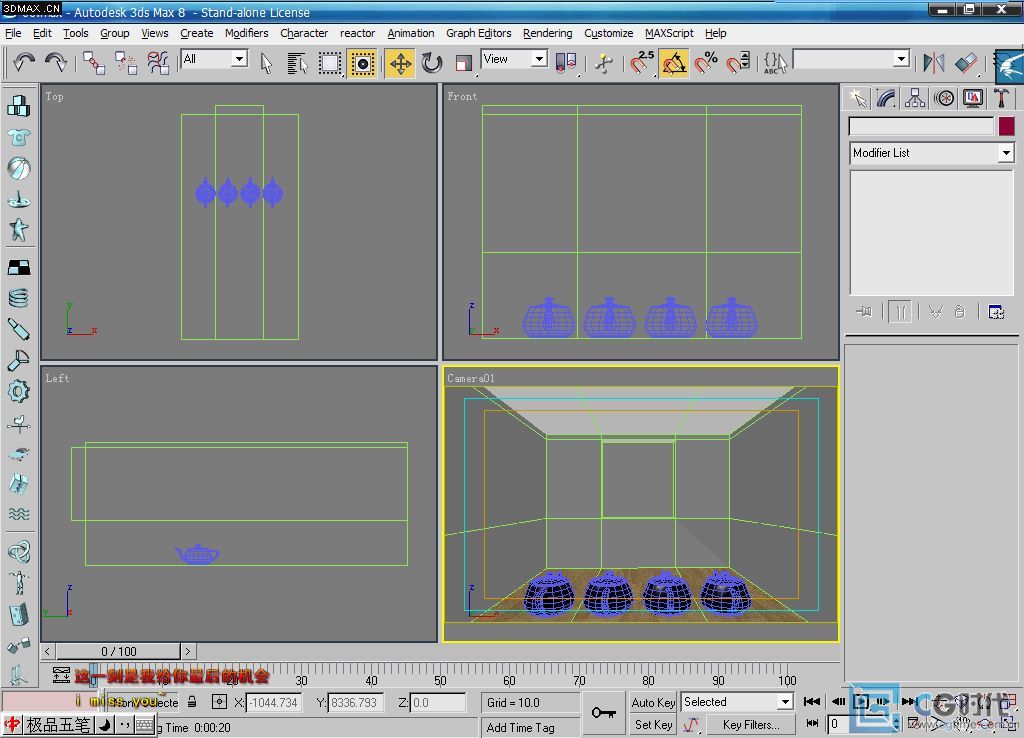Enable Select and Manipulate mode

click(604, 63)
